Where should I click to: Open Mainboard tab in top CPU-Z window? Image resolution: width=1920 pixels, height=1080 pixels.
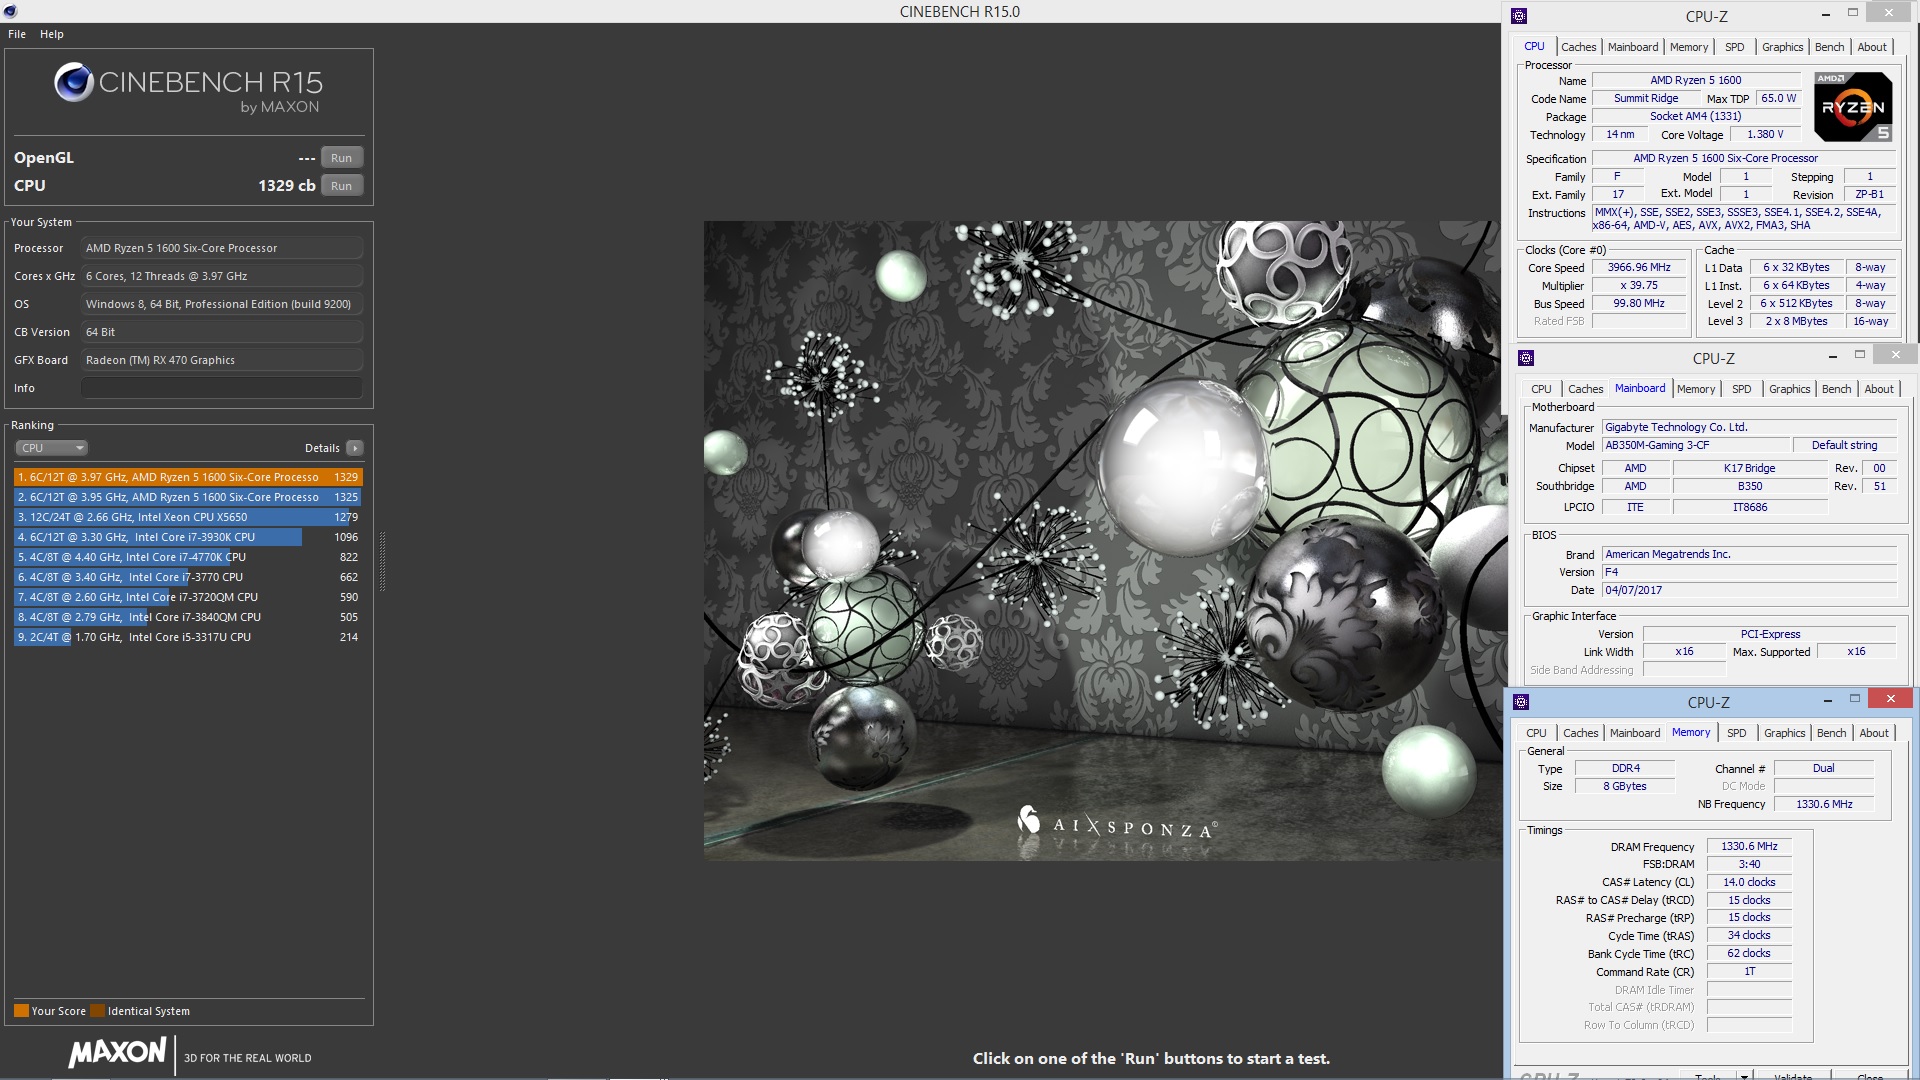(x=1633, y=47)
